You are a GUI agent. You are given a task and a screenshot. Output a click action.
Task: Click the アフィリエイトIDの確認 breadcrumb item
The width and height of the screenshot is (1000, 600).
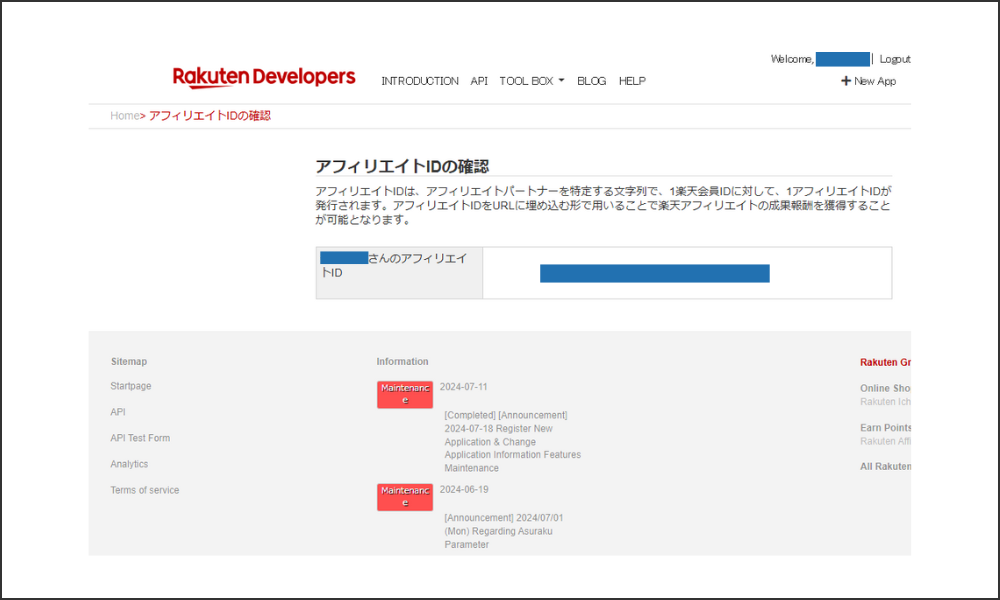pos(210,115)
